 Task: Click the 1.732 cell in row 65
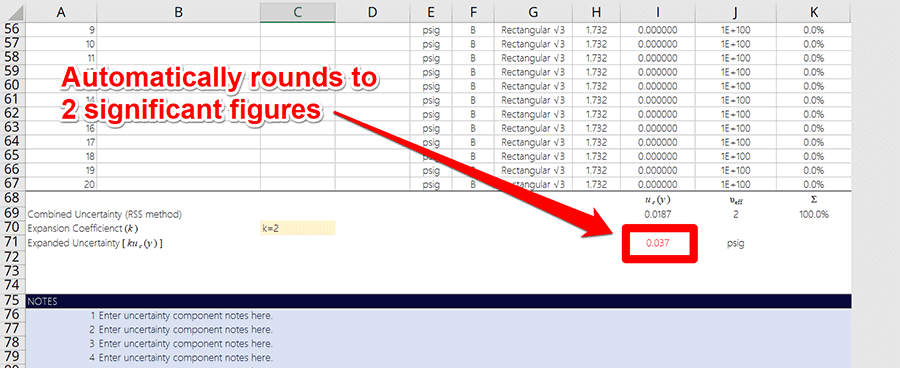pyautogui.click(x=596, y=156)
